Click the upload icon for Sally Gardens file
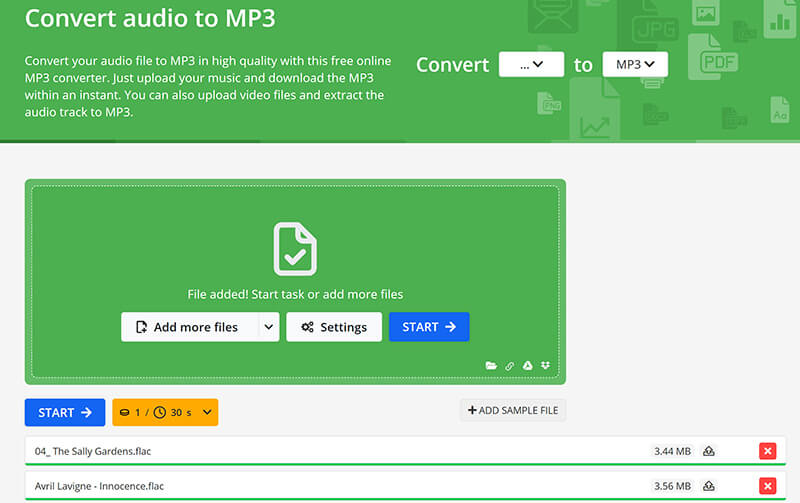The width and height of the screenshot is (800, 503). [x=709, y=451]
